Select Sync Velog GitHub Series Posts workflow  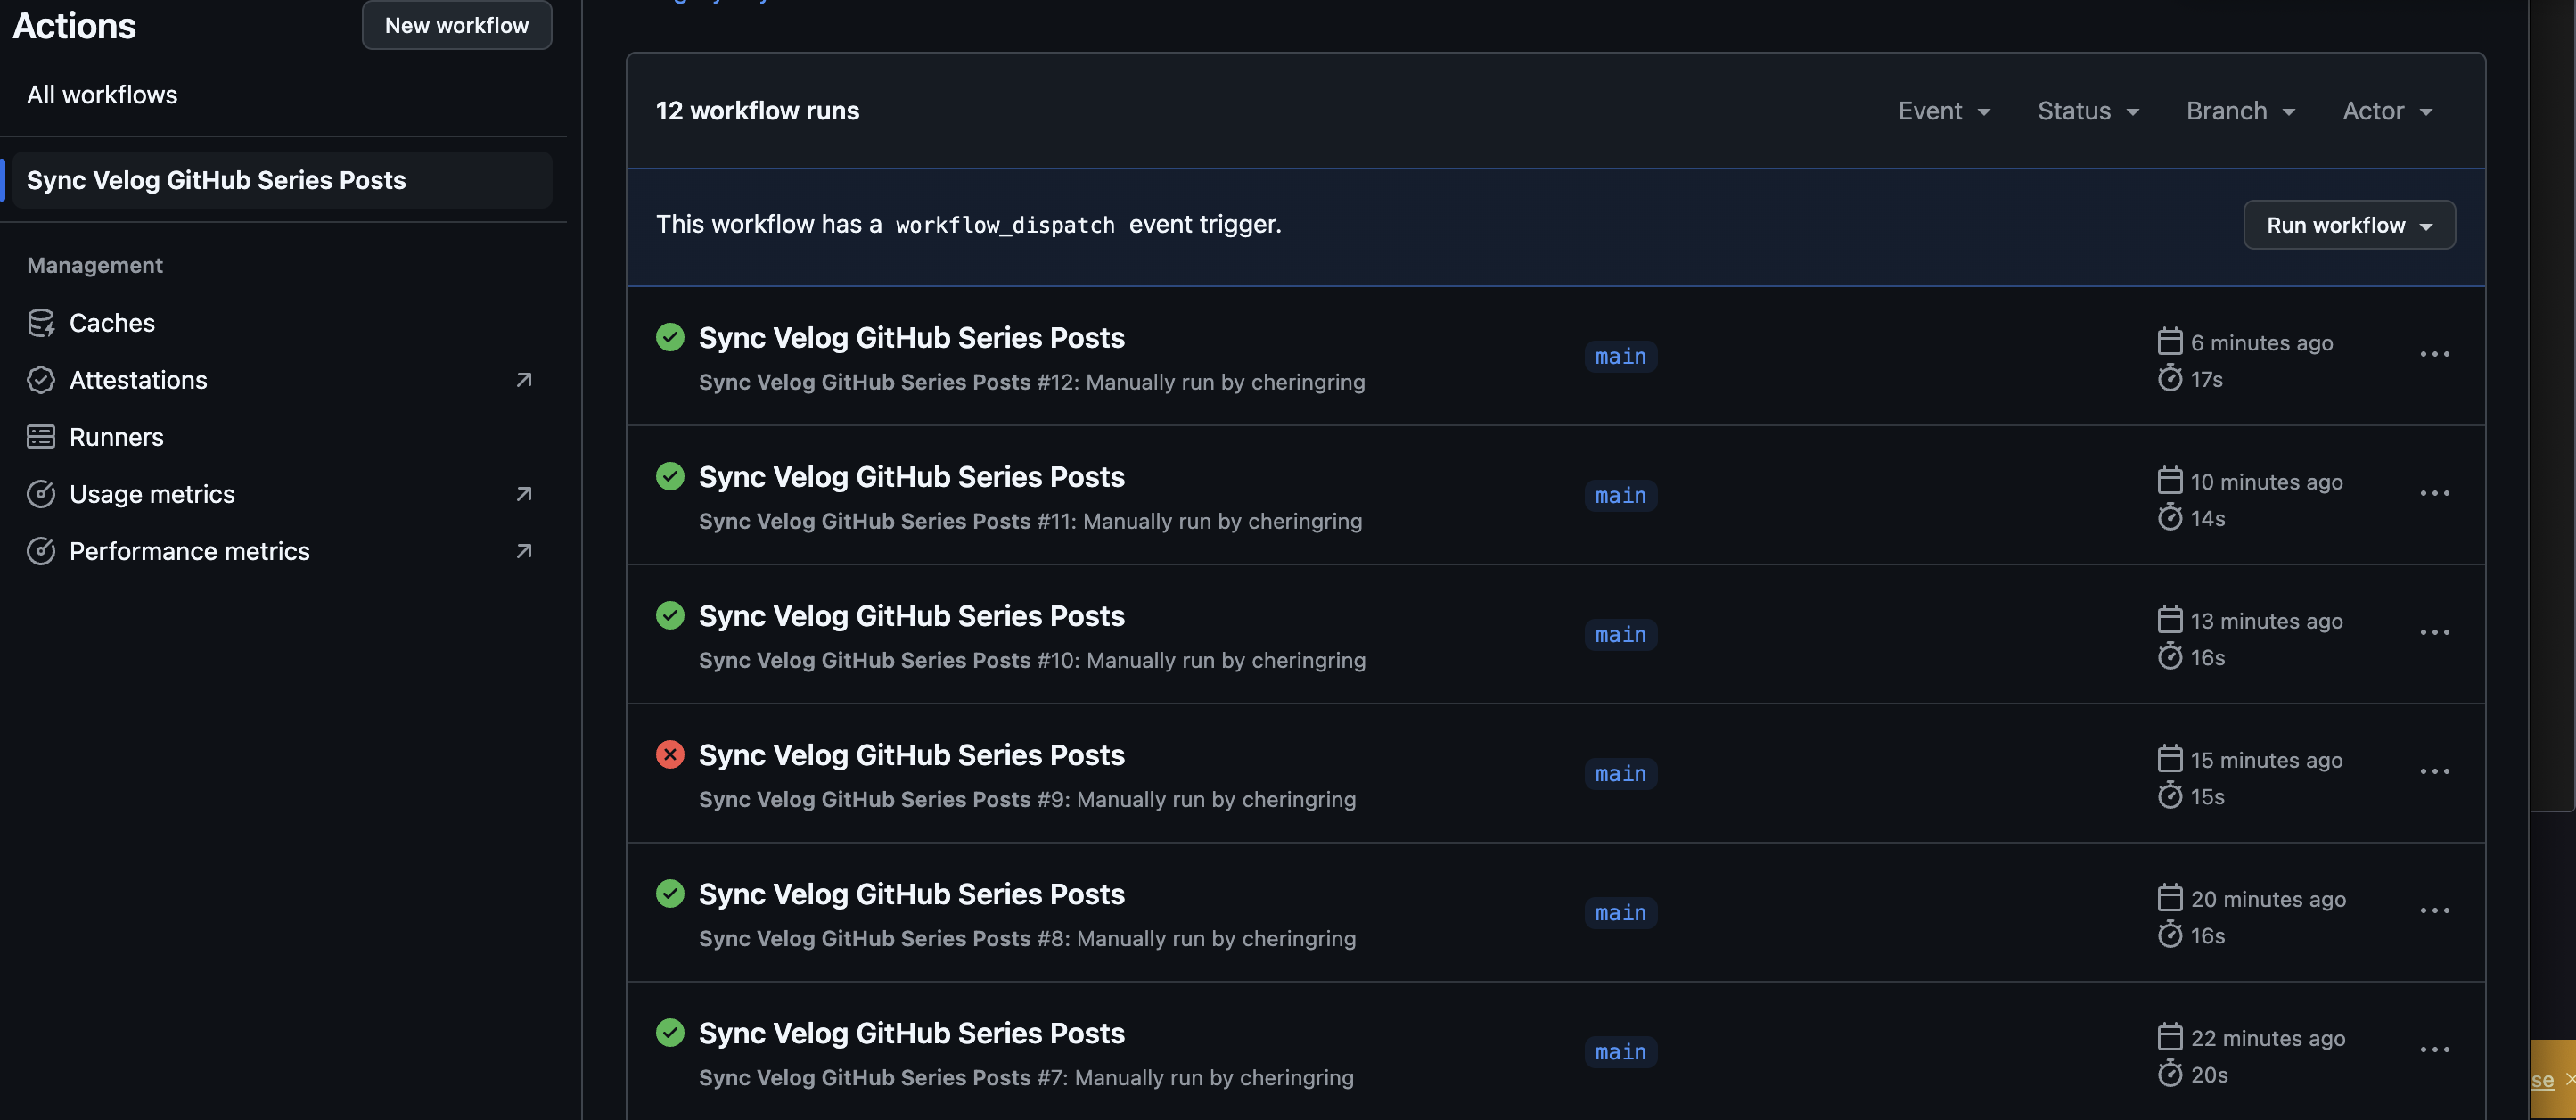tap(216, 180)
